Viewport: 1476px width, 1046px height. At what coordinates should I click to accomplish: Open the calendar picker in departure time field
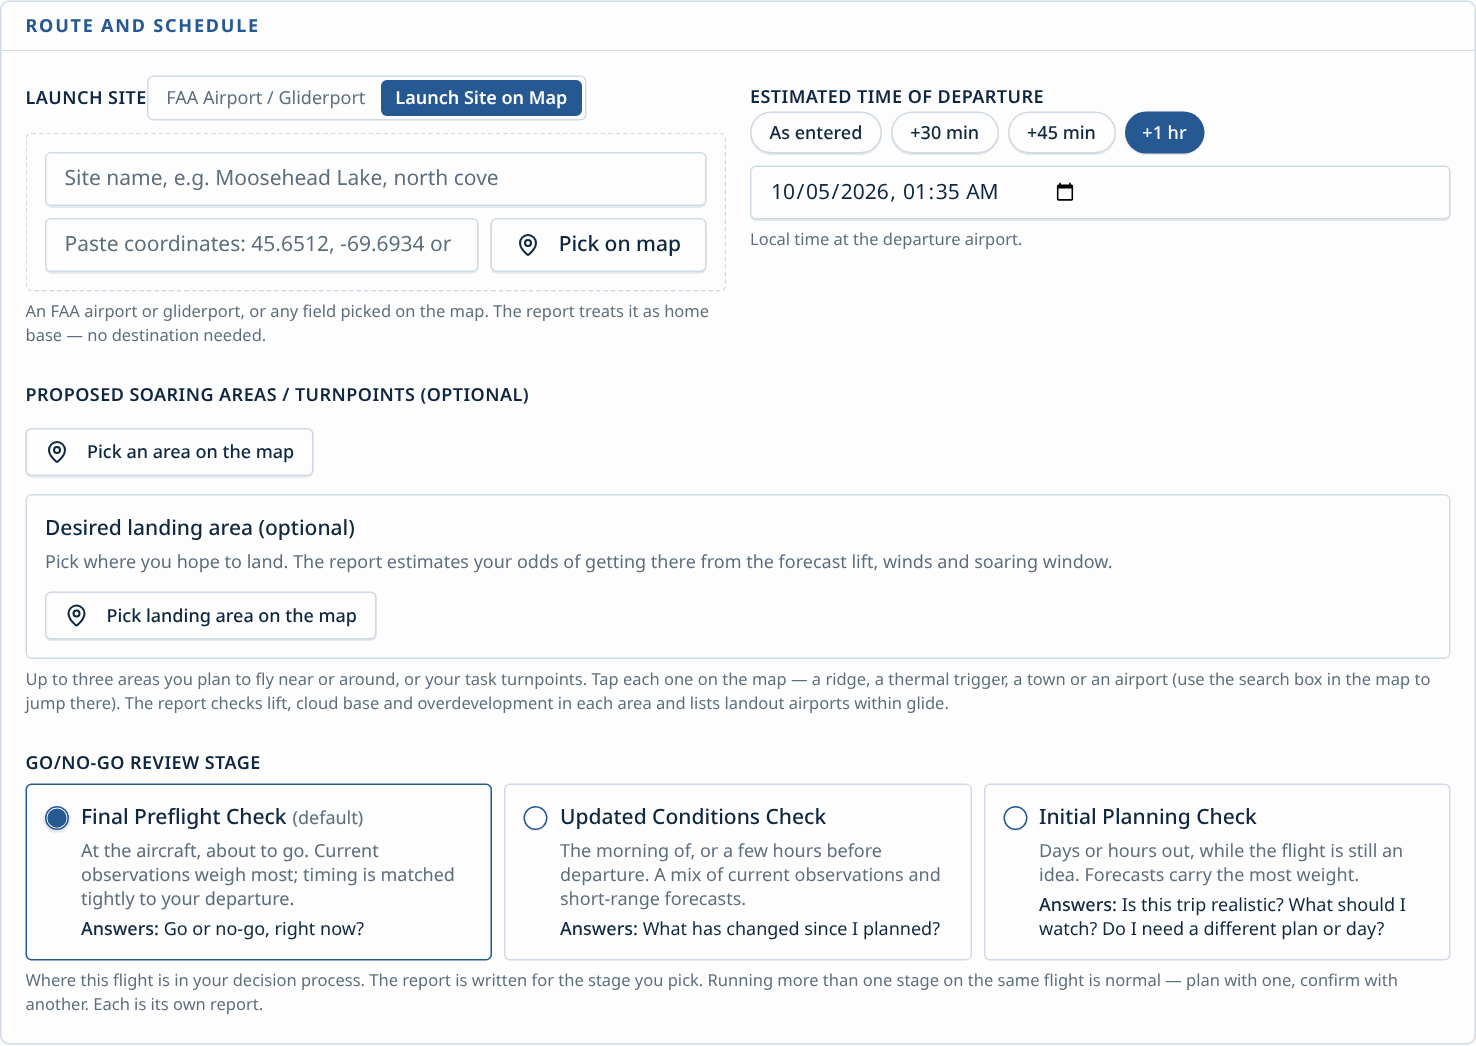click(1065, 192)
